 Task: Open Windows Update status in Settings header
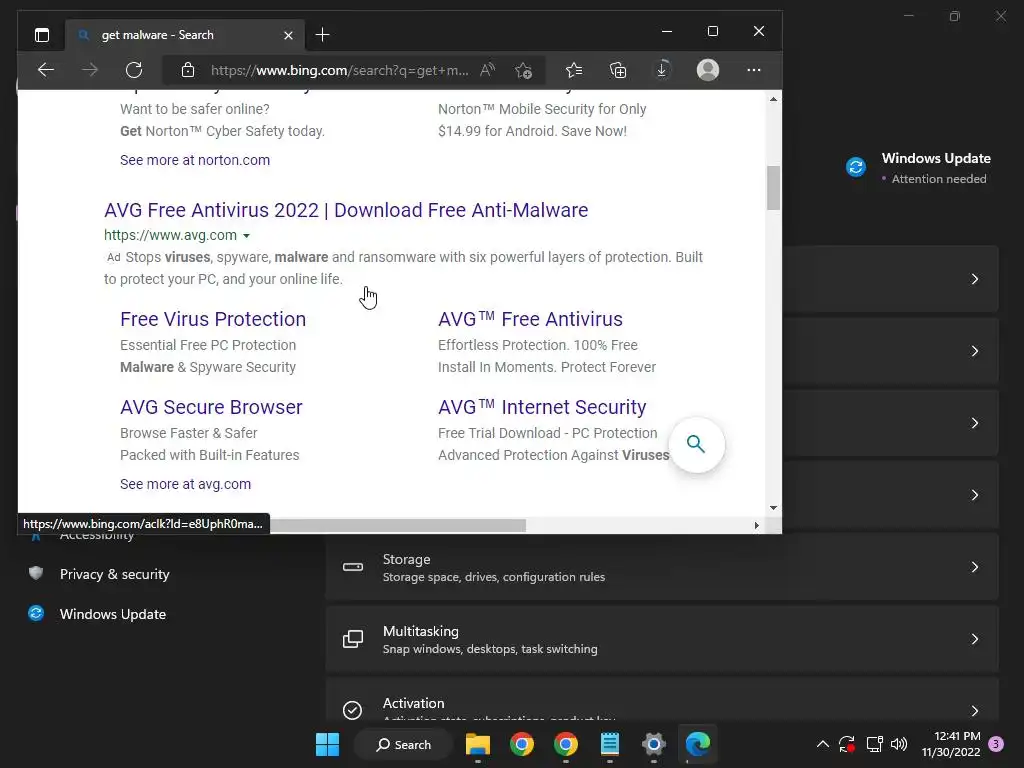[919, 168]
